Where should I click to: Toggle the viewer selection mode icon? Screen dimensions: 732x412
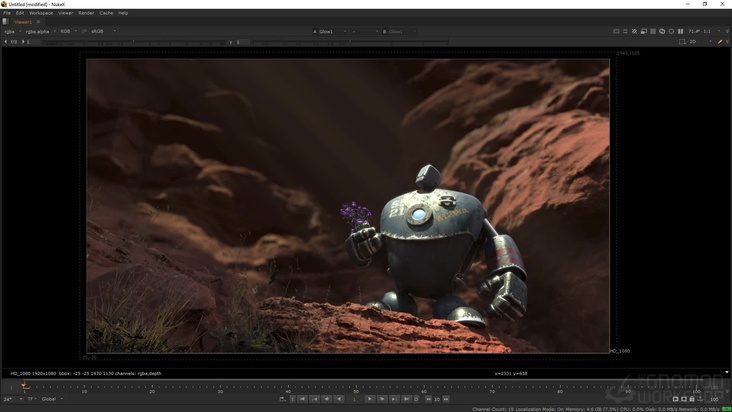point(682,42)
